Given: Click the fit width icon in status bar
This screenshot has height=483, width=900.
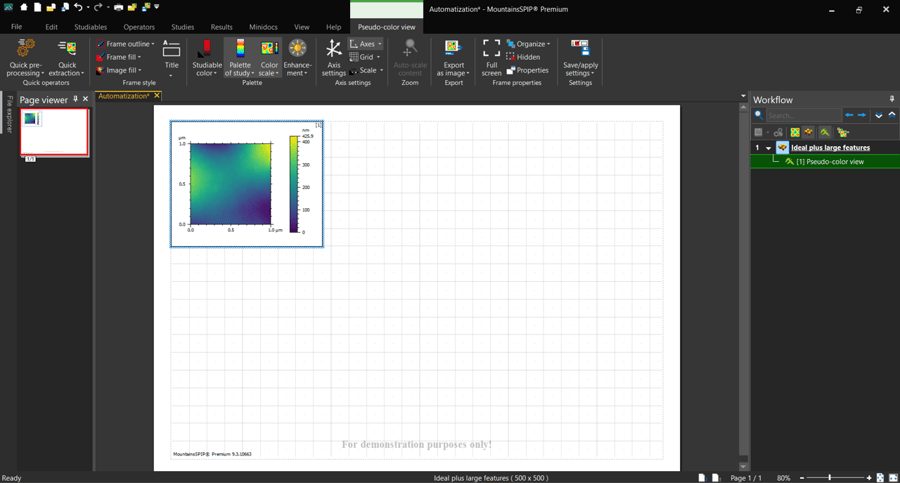Looking at the screenshot, I should (893, 478).
